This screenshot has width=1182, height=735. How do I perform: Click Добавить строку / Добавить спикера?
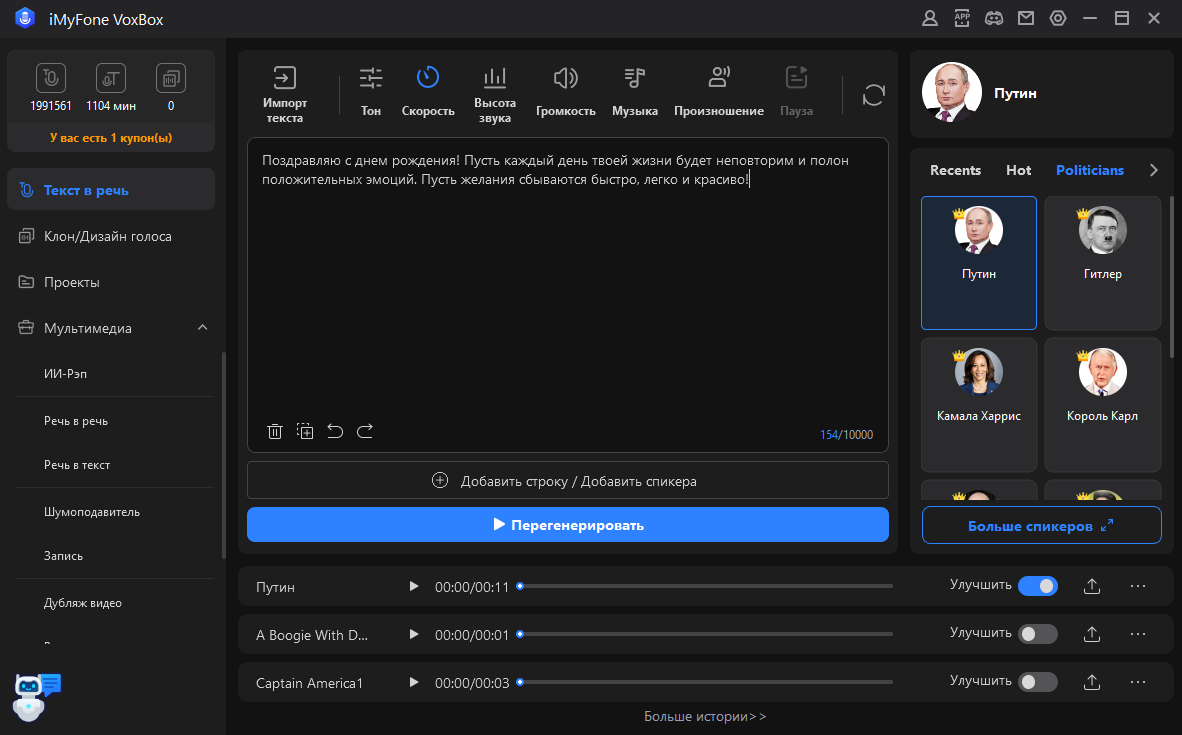point(568,480)
